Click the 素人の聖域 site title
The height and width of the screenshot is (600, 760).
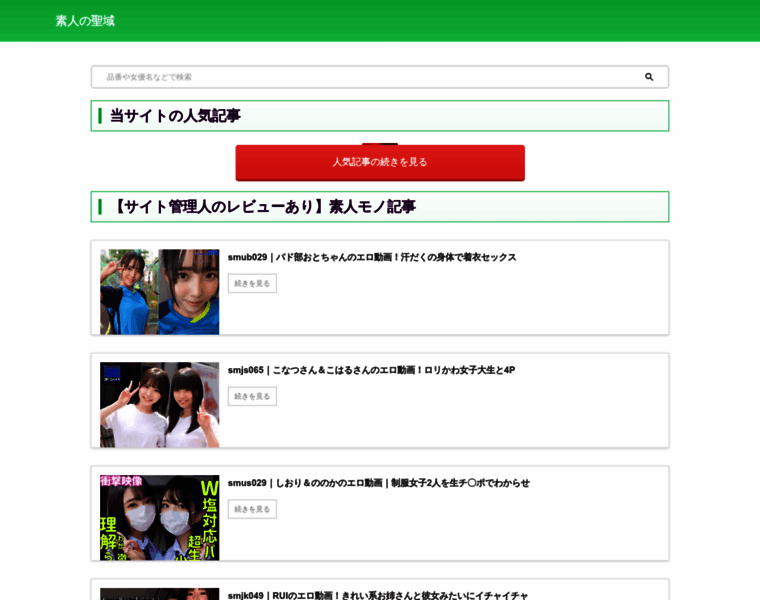(x=85, y=21)
